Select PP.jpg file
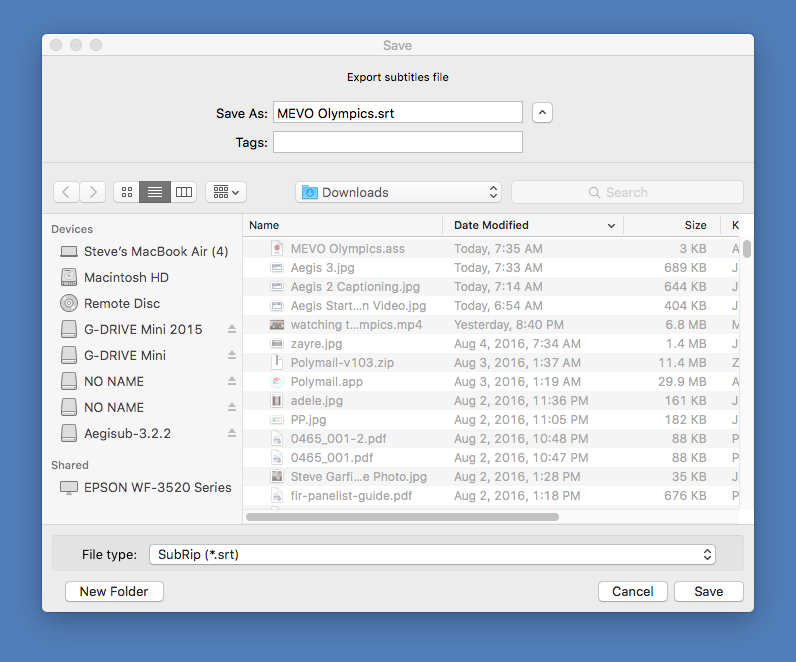Image resolution: width=796 pixels, height=662 pixels. 491,420
